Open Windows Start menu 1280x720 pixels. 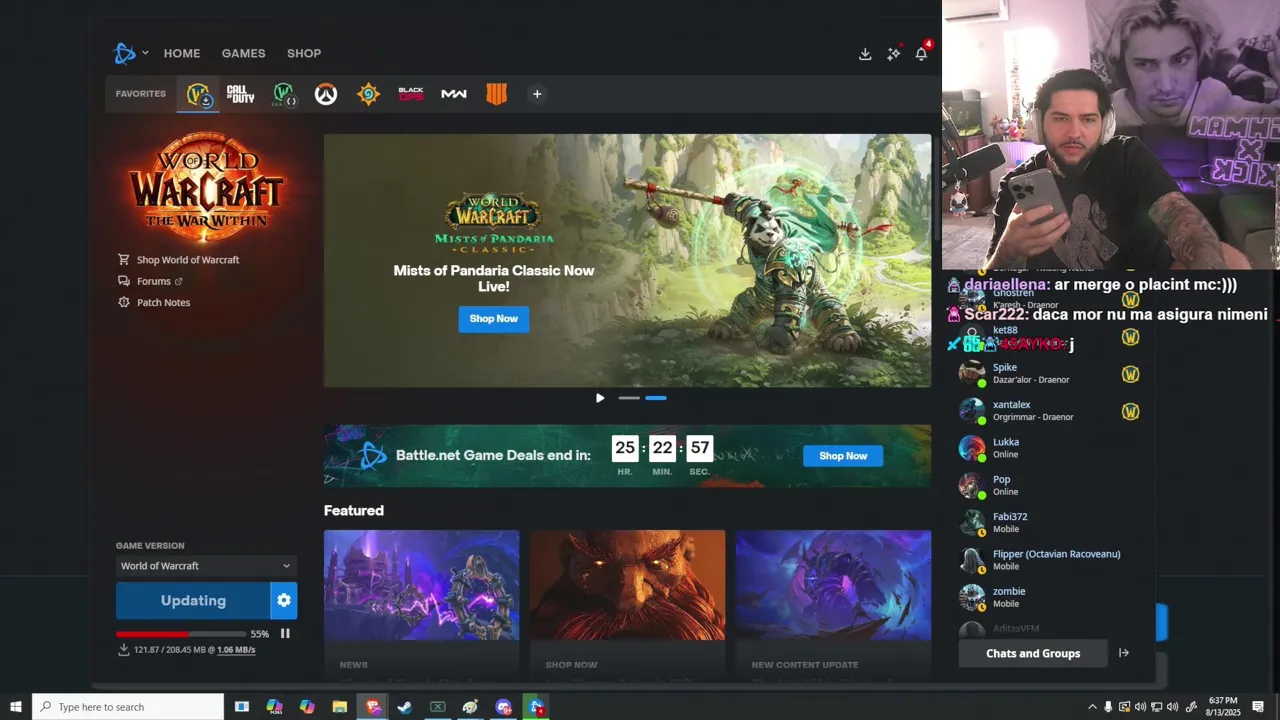point(15,707)
